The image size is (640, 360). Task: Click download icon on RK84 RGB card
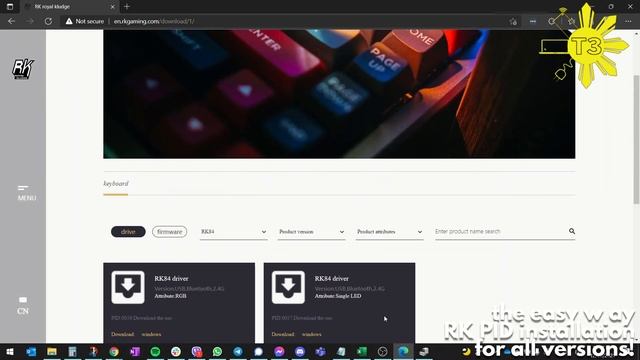click(x=128, y=287)
